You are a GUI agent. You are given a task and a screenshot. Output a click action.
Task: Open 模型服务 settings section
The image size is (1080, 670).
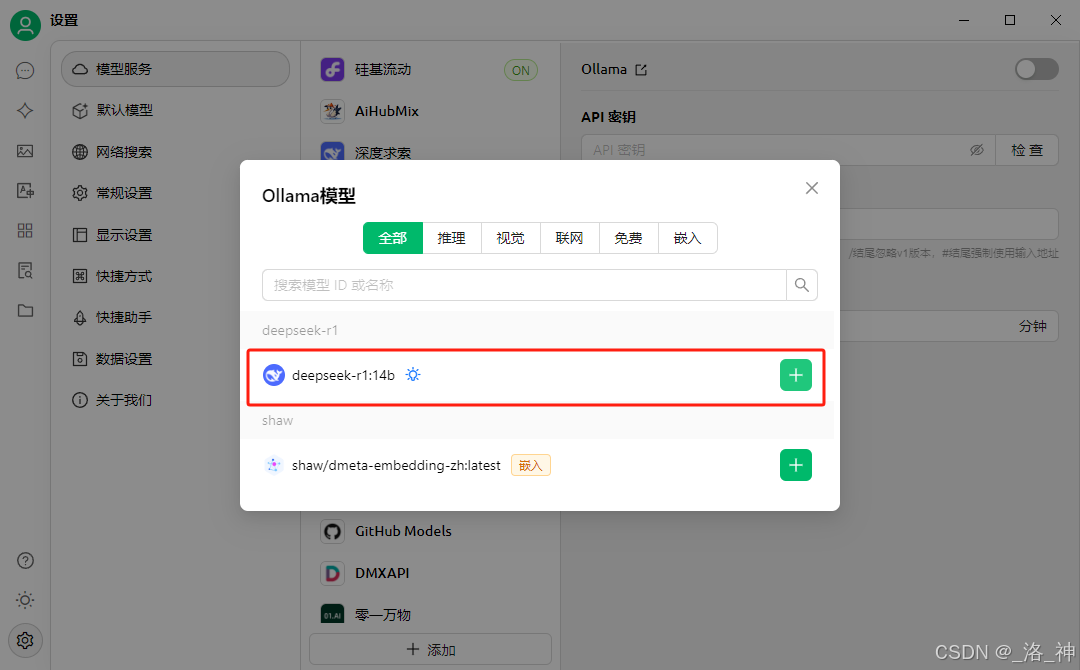coord(176,69)
